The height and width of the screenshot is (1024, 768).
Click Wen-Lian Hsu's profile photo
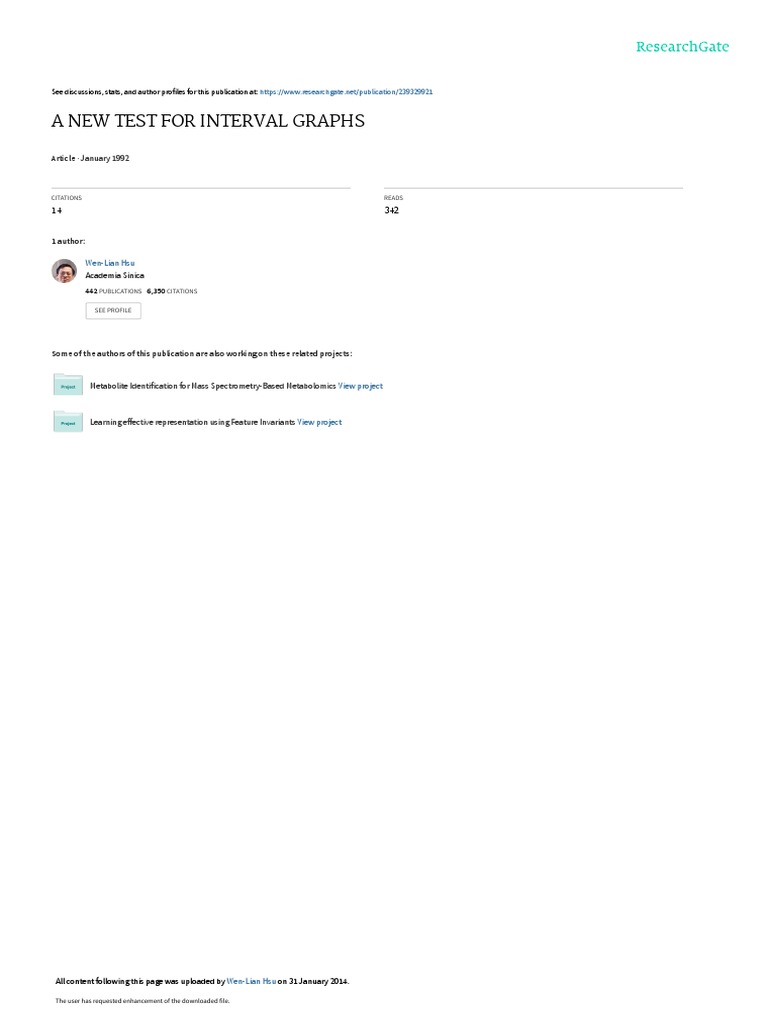click(64, 270)
